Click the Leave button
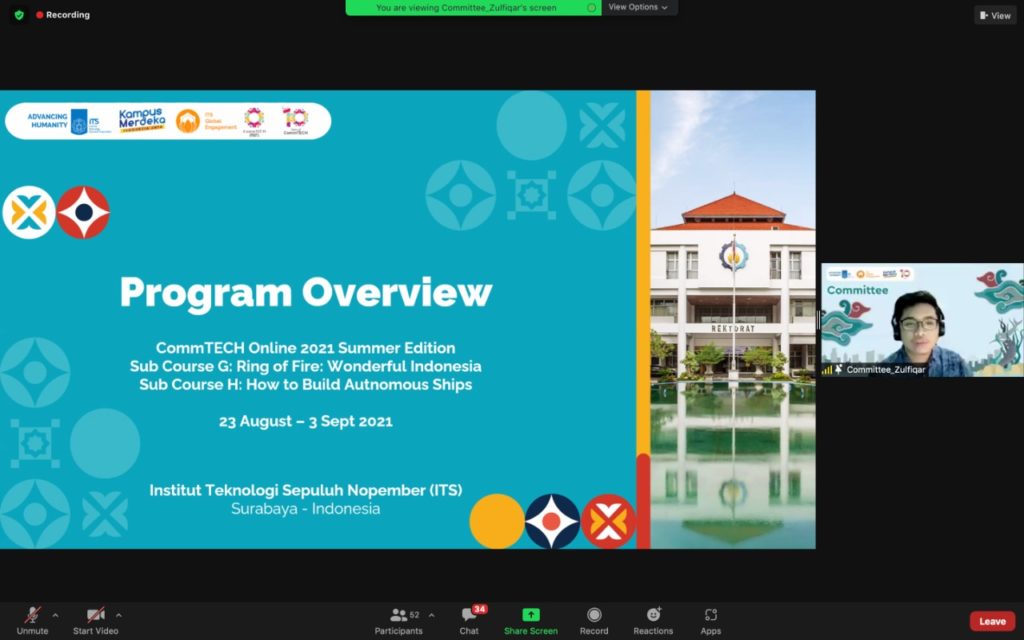 tap(991, 620)
